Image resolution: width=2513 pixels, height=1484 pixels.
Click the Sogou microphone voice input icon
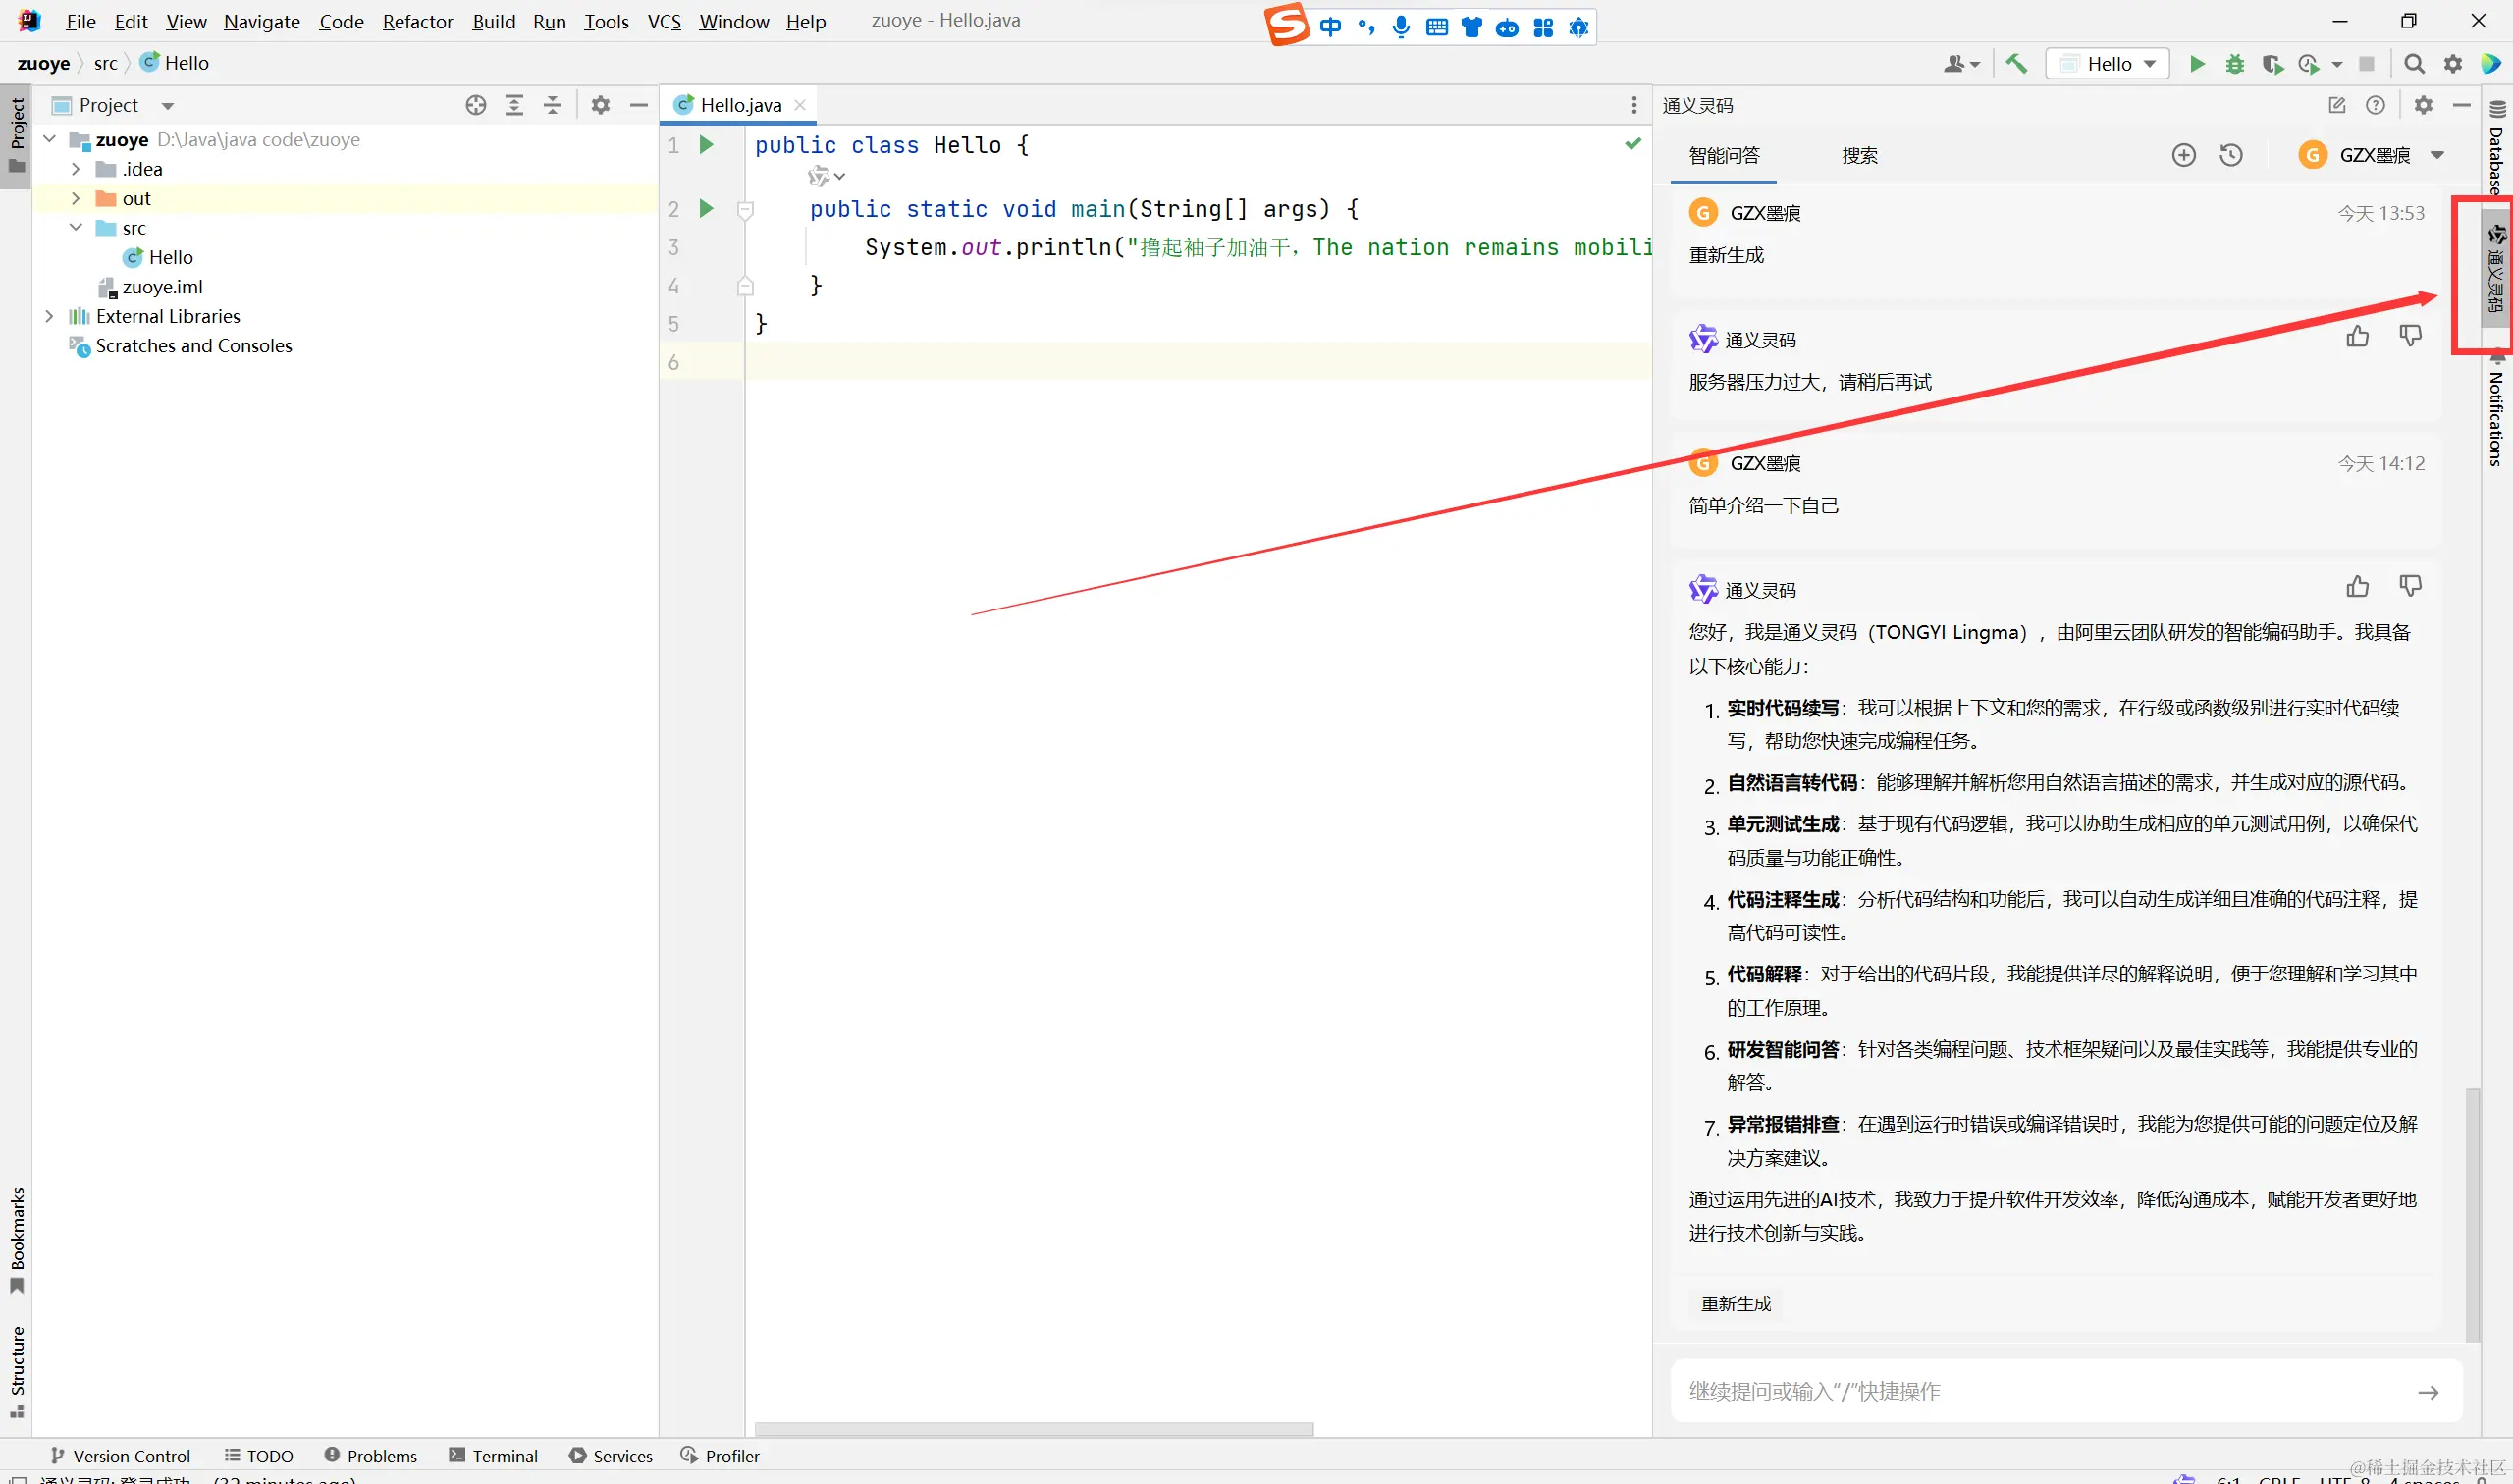1401,27
